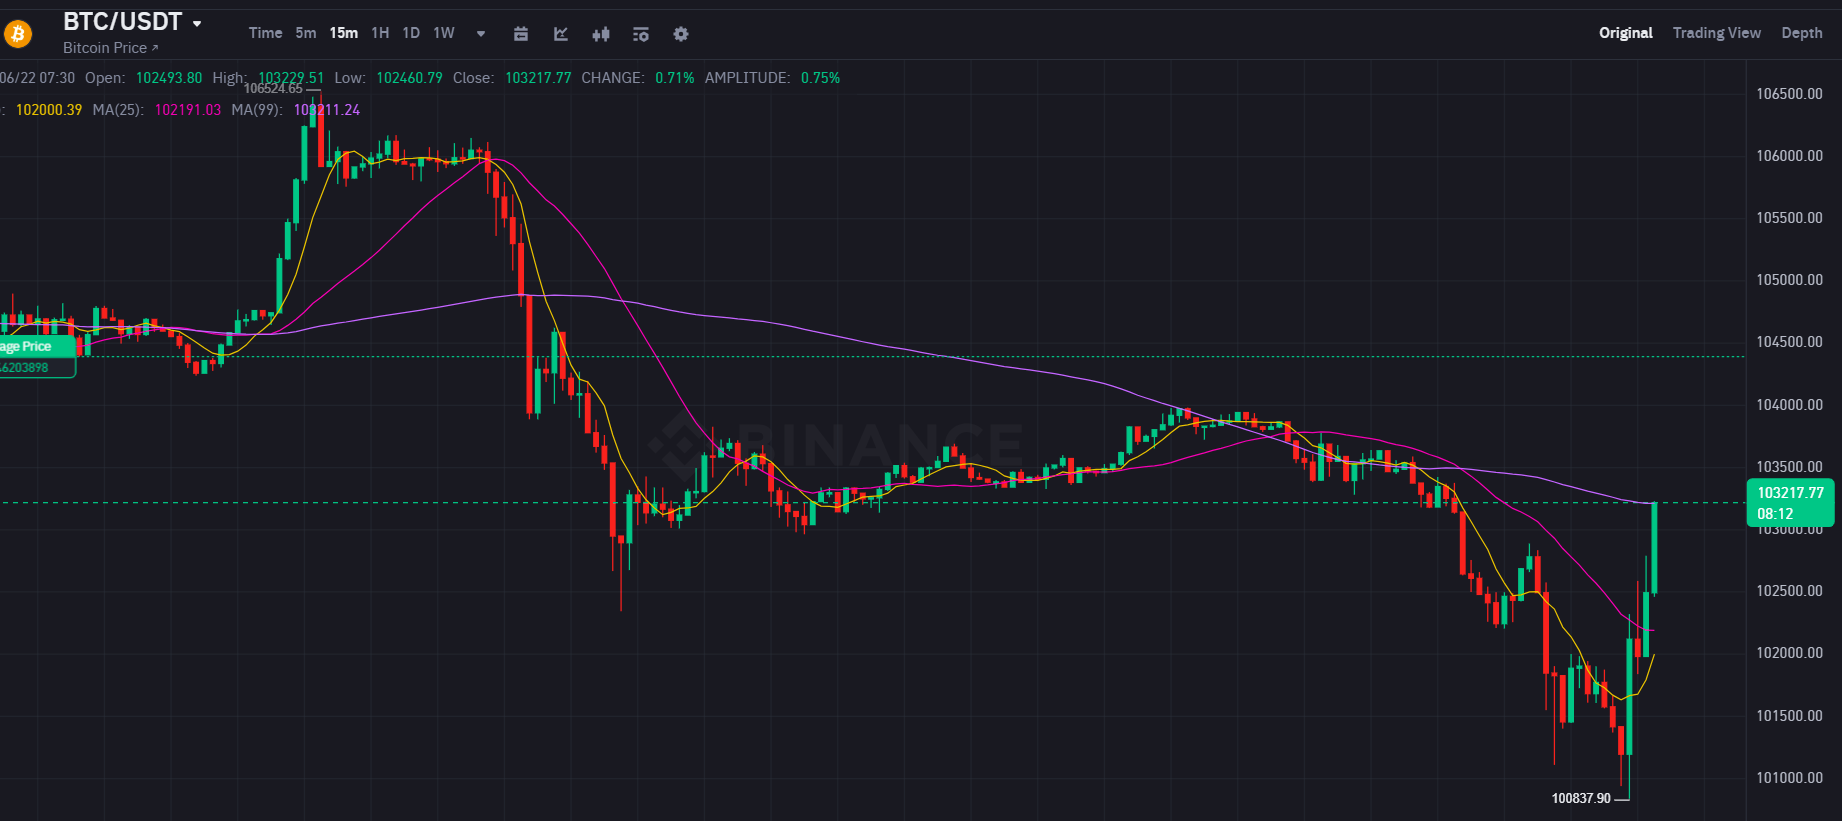The image size is (1842, 821).
Task: Click the candlestick chart style icon
Action: [x=601, y=34]
